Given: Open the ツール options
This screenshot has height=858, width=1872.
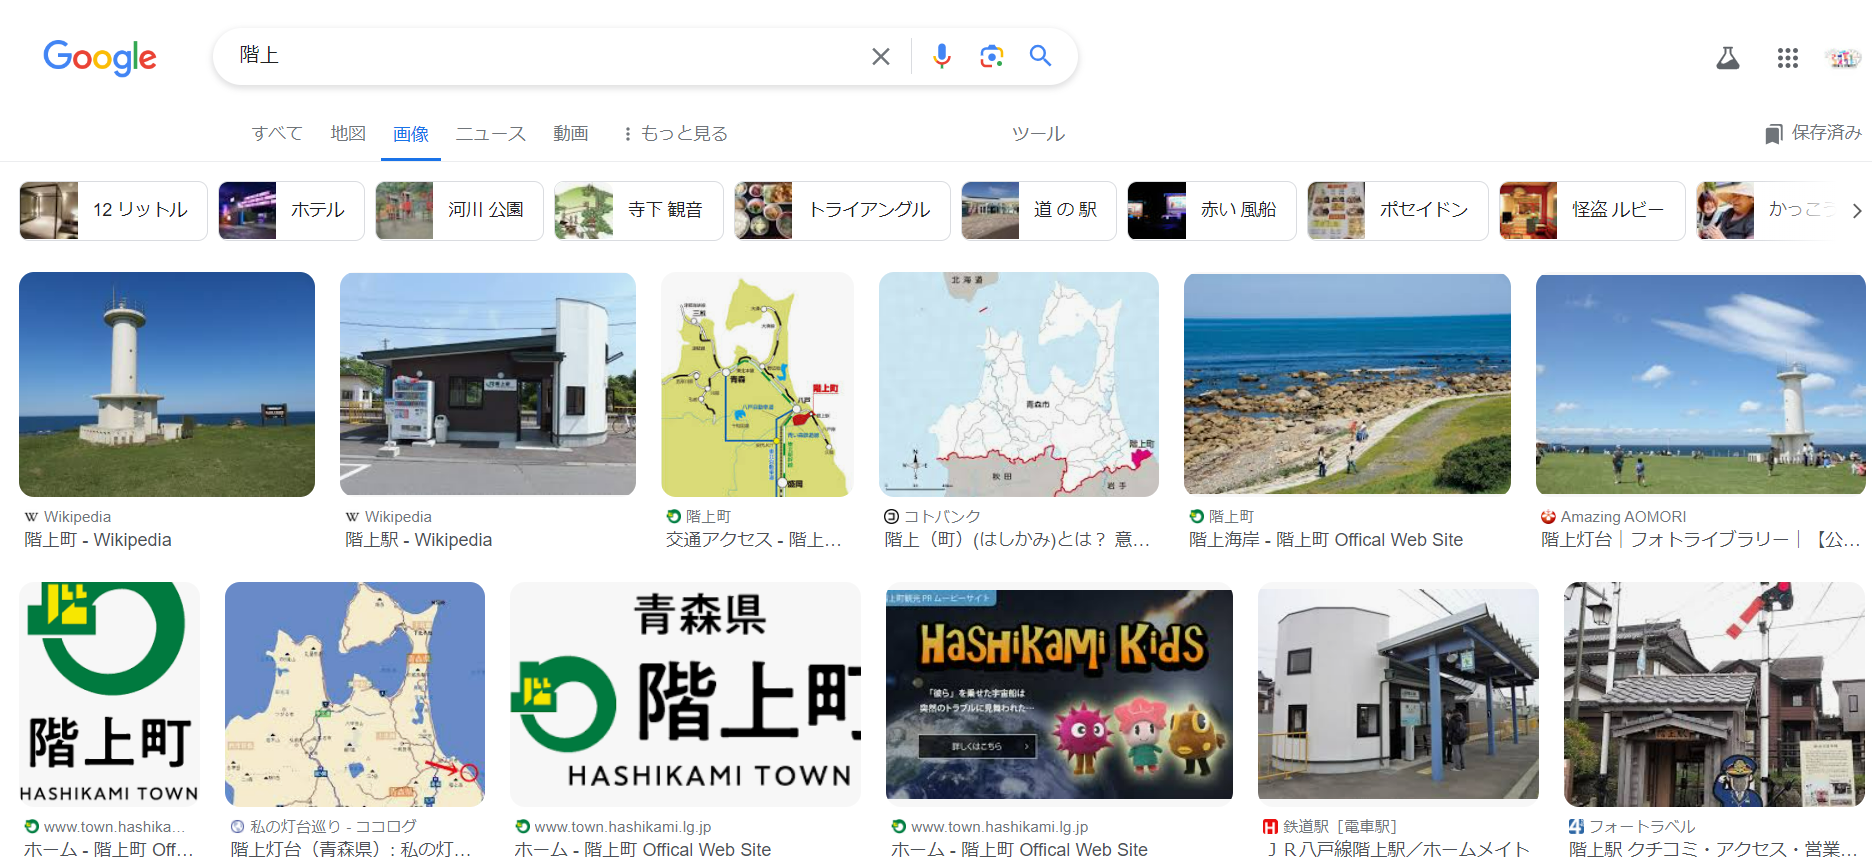Looking at the screenshot, I should pos(1038,134).
